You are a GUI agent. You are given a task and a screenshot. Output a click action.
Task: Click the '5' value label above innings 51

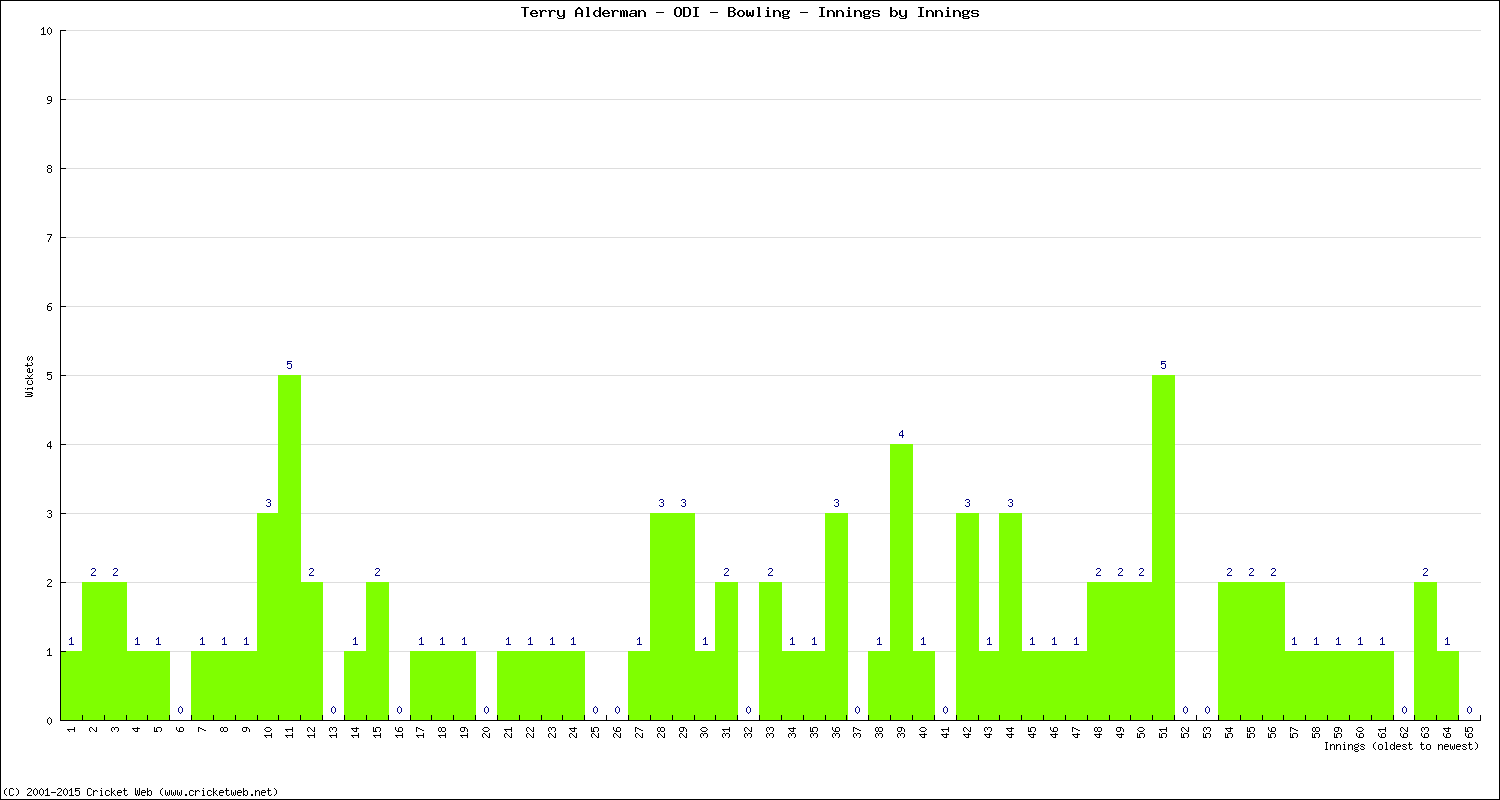pyautogui.click(x=1163, y=365)
